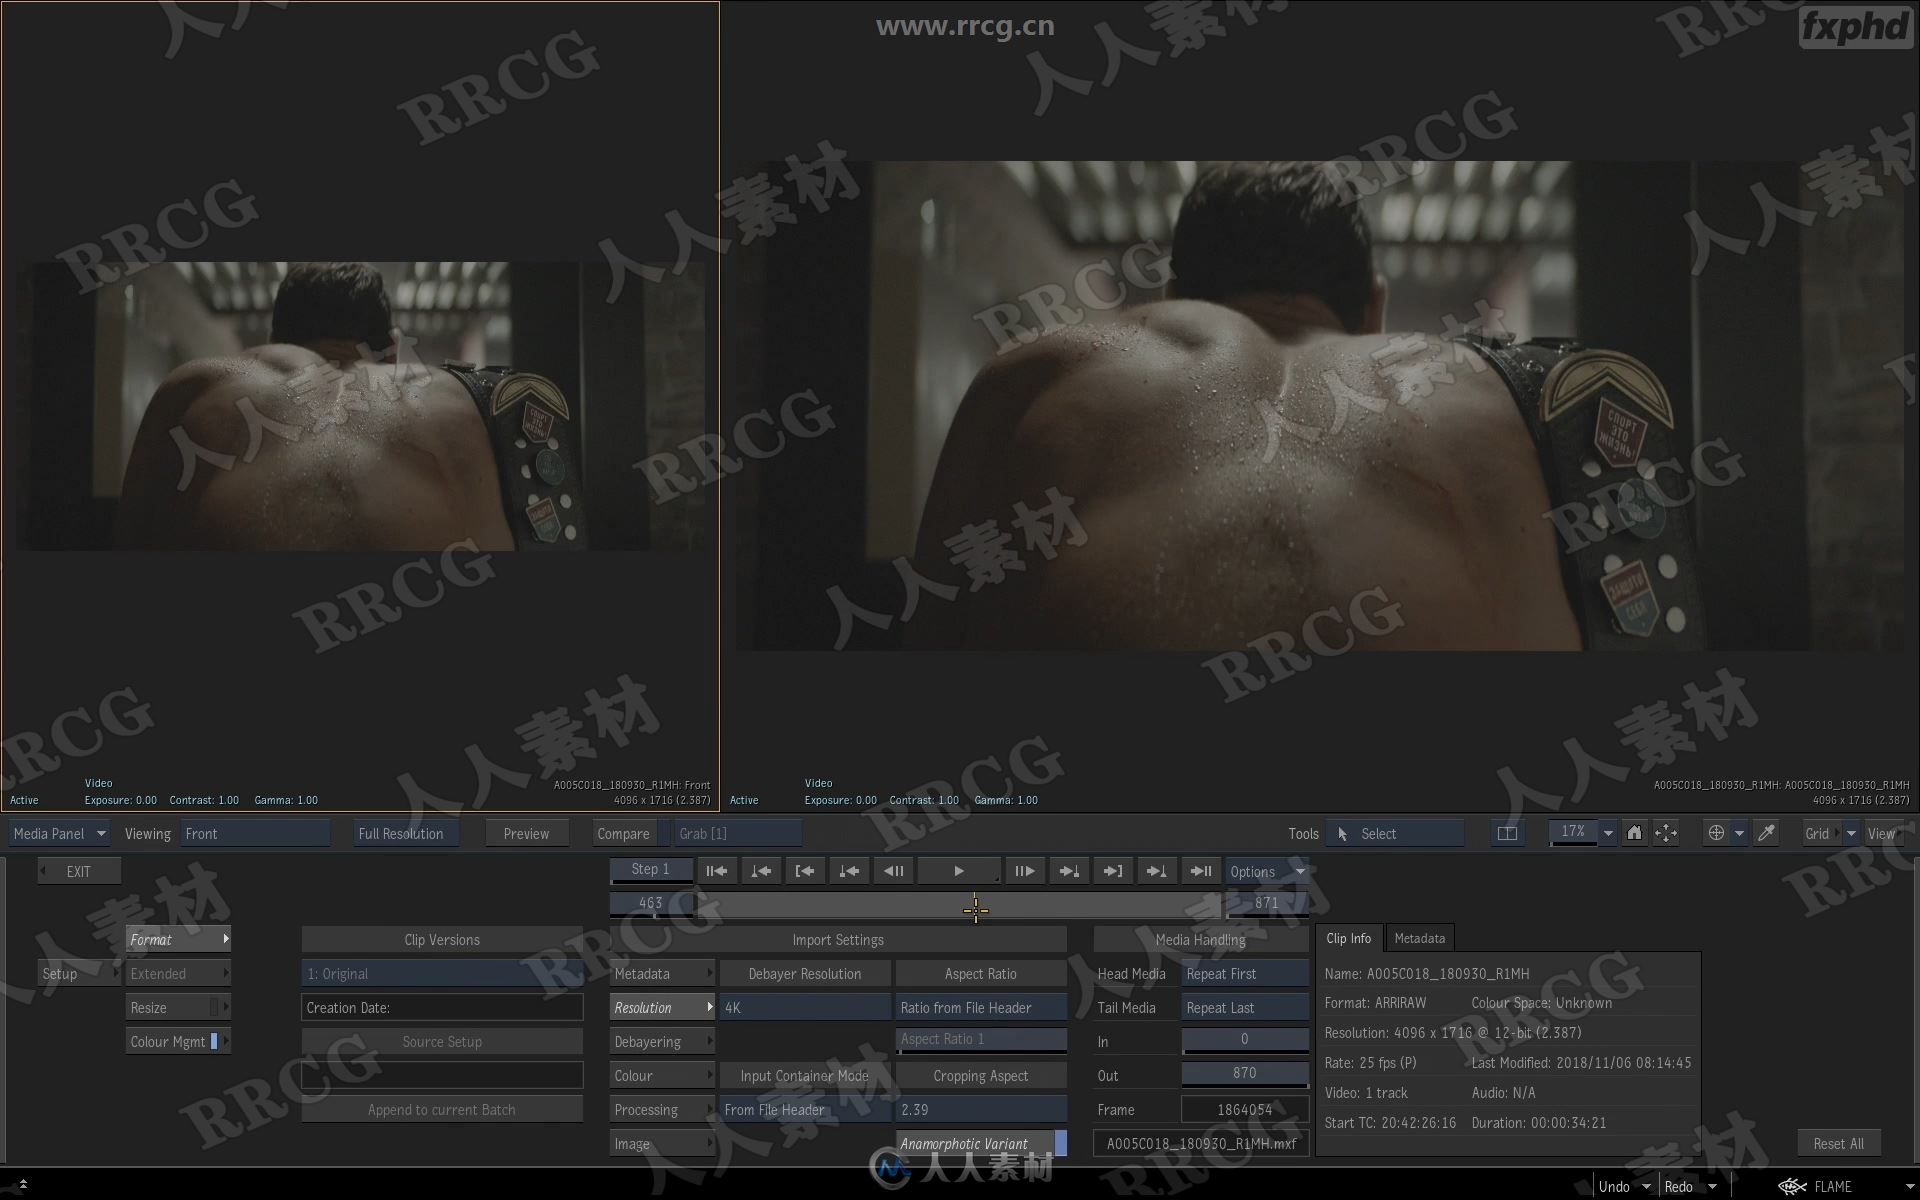The width and height of the screenshot is (1920, 1200).
Task: Open the Debayer Resolution 4K dropdown
Action: [805, 1007]
